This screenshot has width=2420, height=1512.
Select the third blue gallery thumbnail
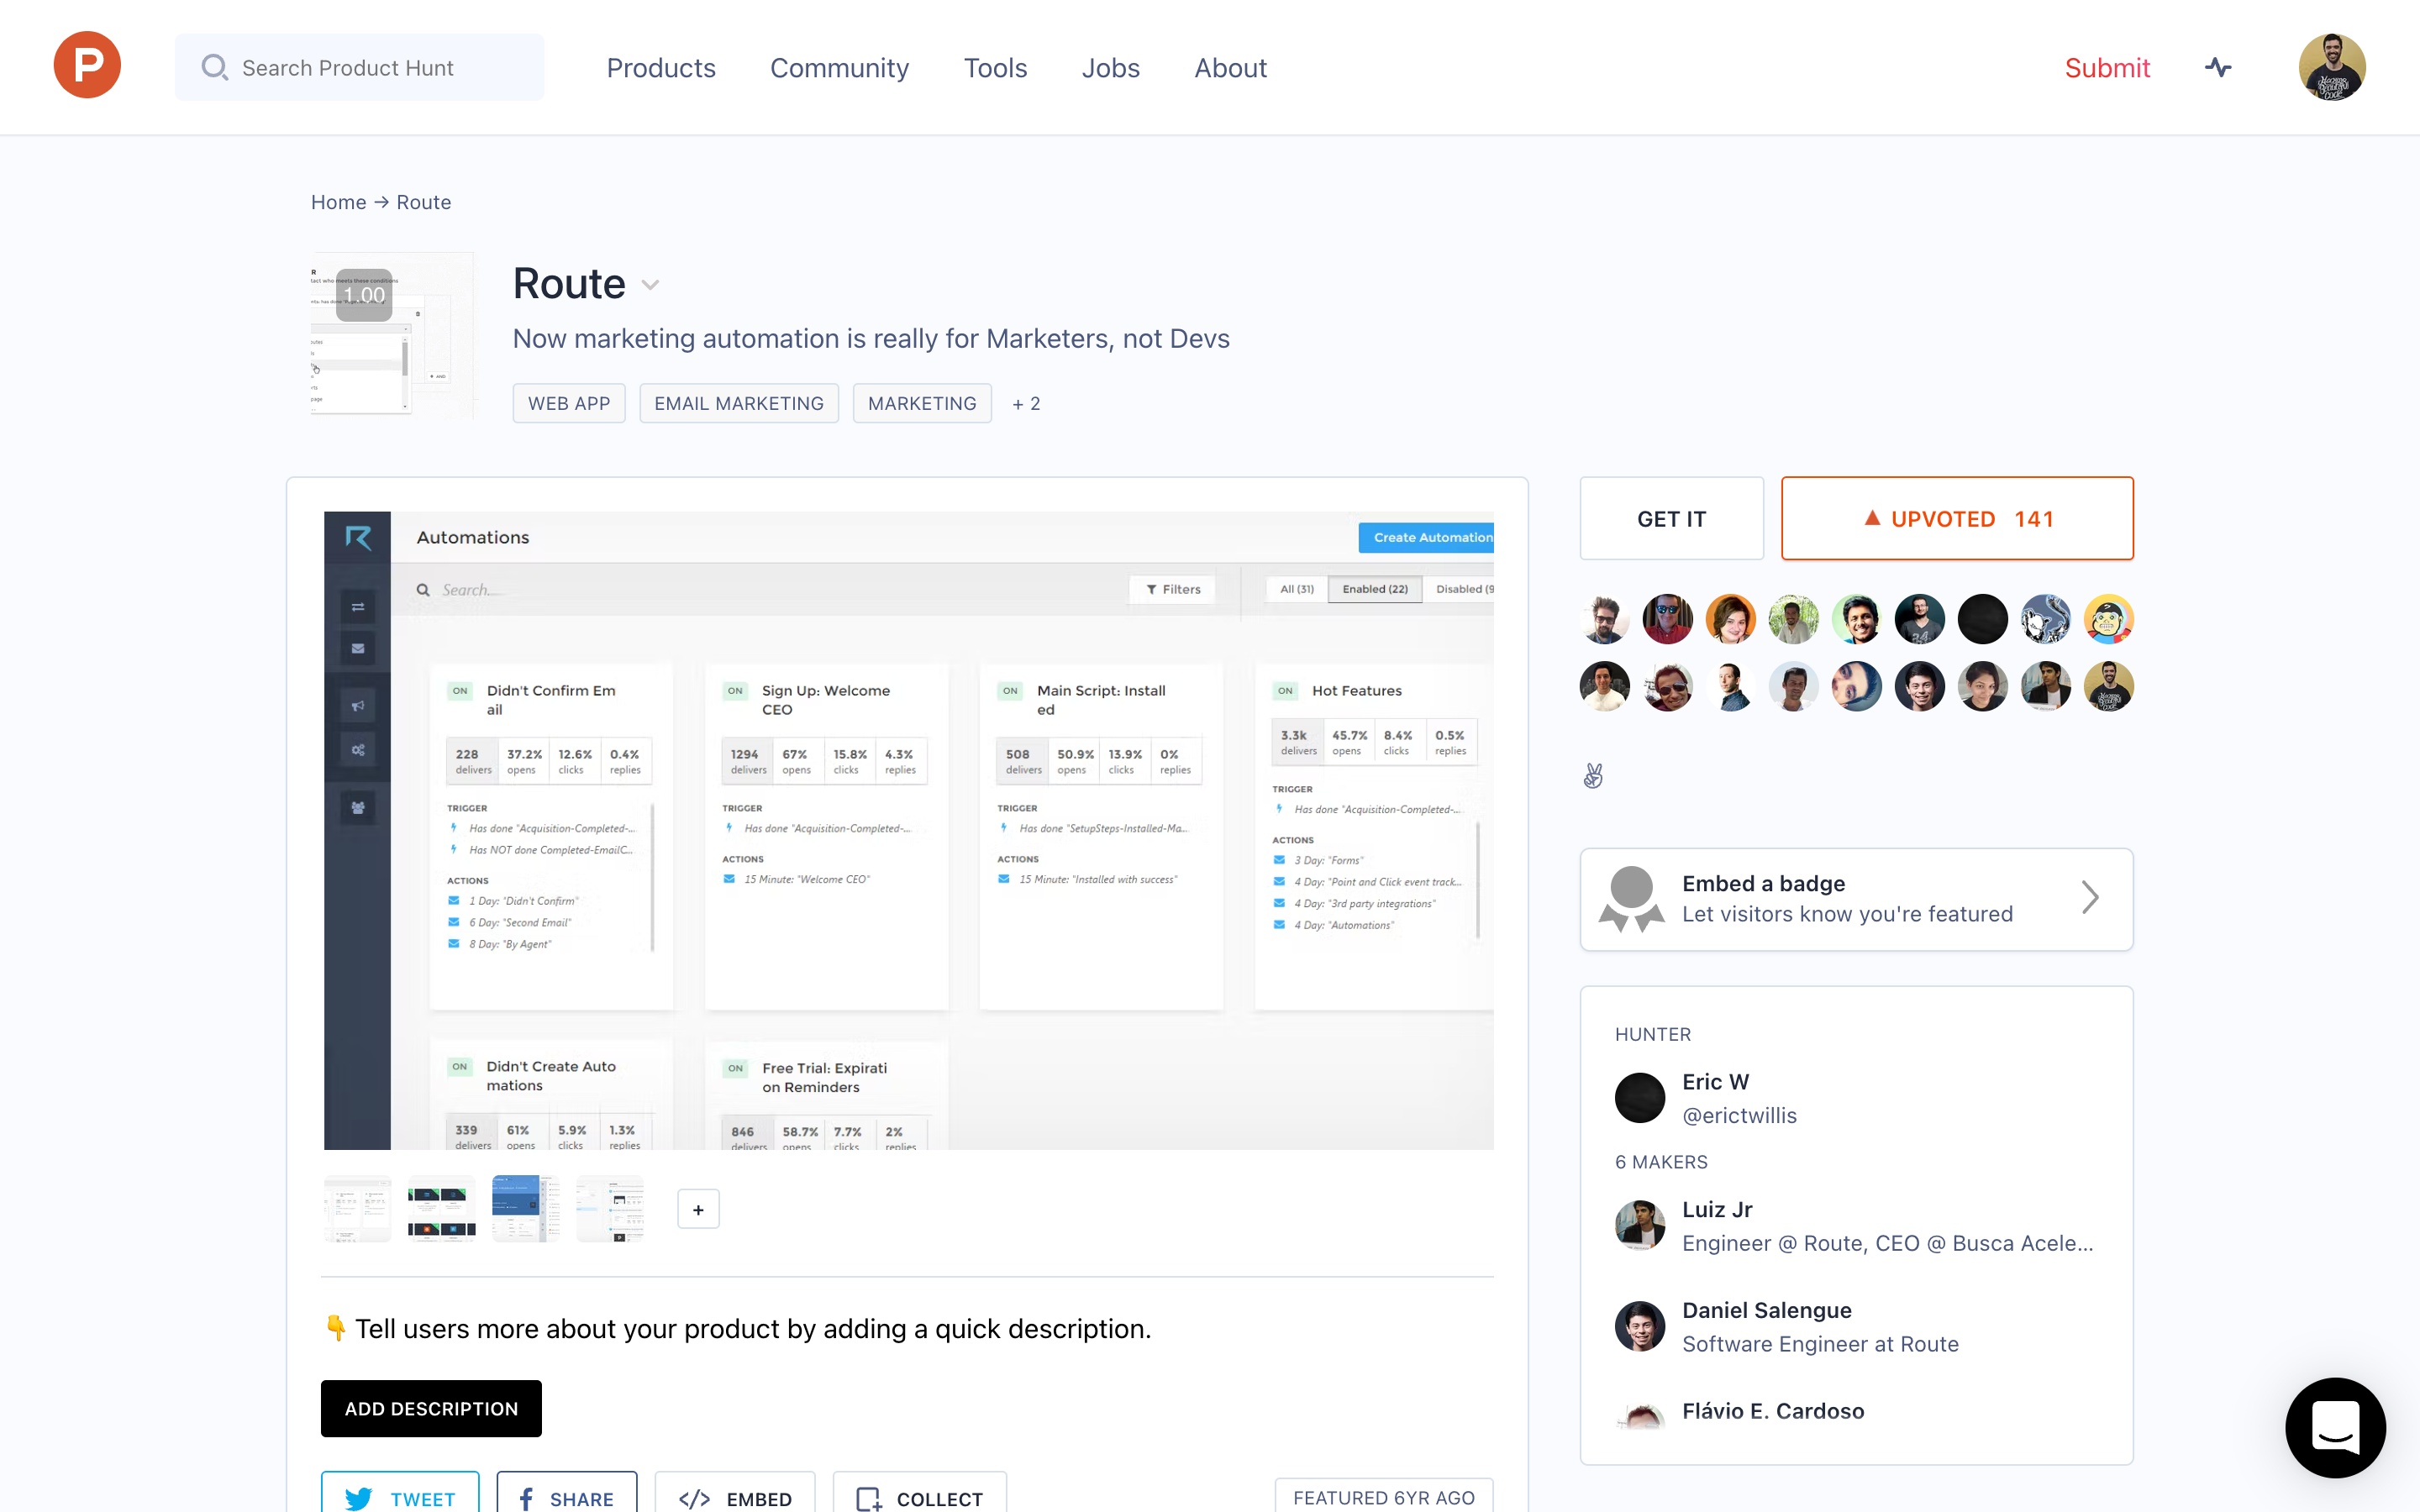526,1209
